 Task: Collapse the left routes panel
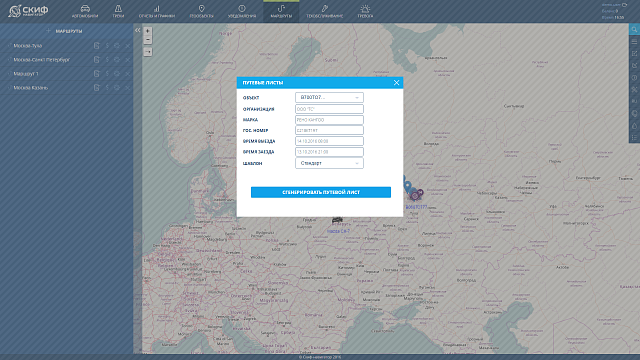coord(138,30)
